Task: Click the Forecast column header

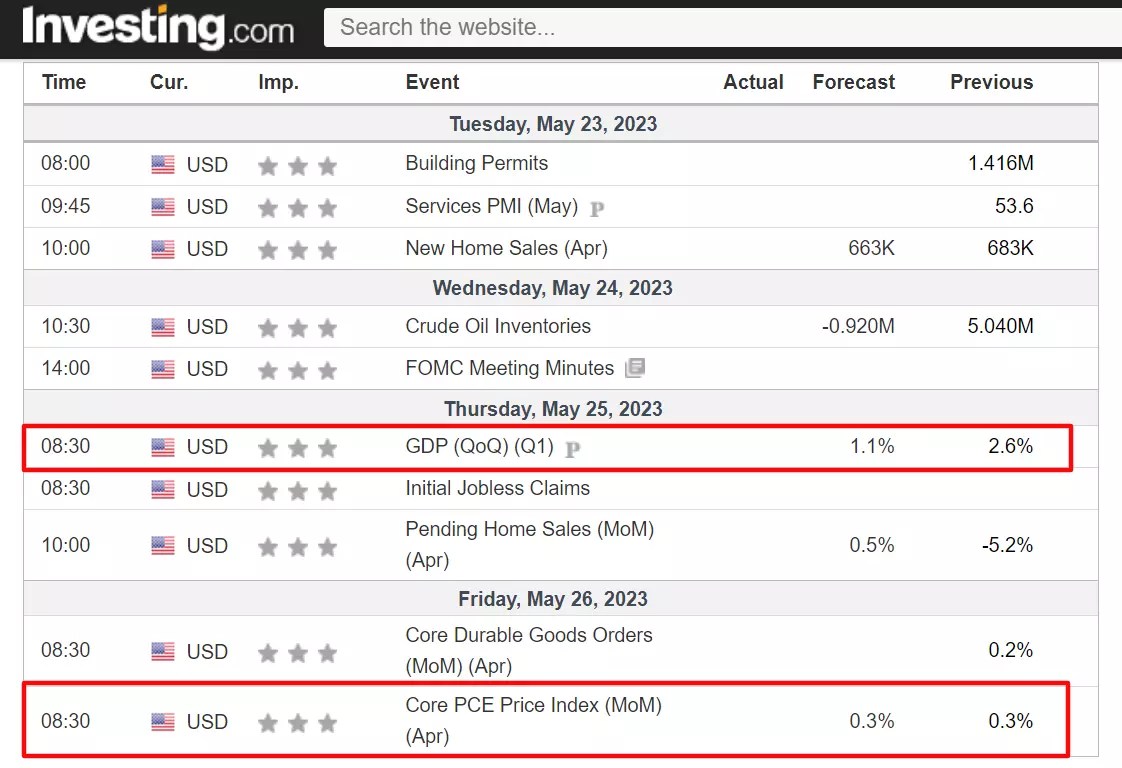Action: pos(854,82)
